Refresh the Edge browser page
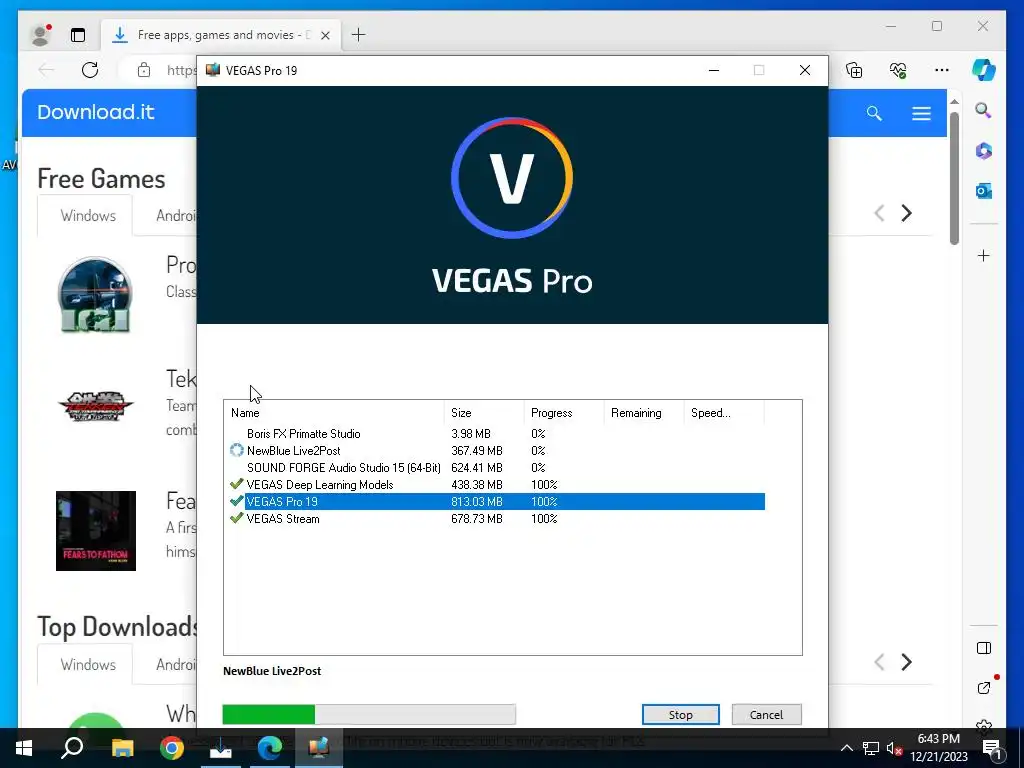 90,70
